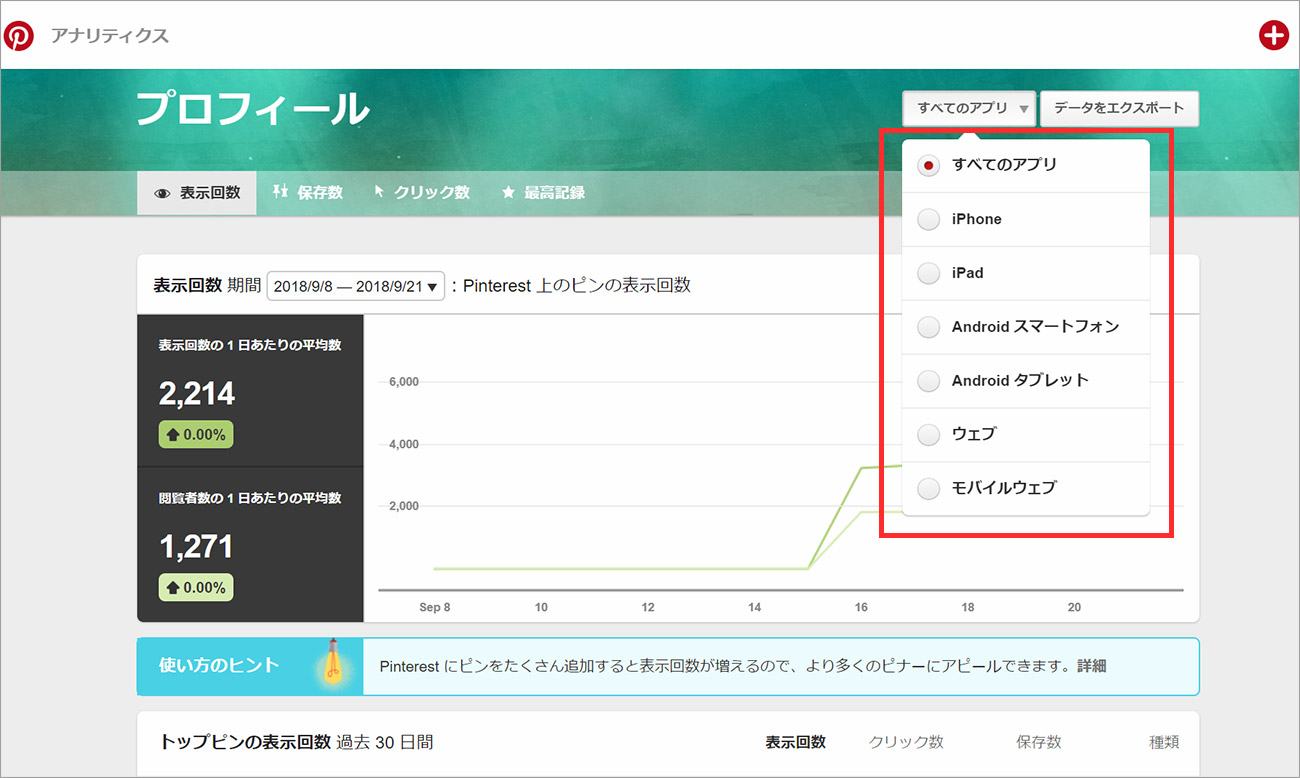Click the データをエクスポート button
Screen dimensions: 1300x778
pyautogui.click(x=1119, y=108)
